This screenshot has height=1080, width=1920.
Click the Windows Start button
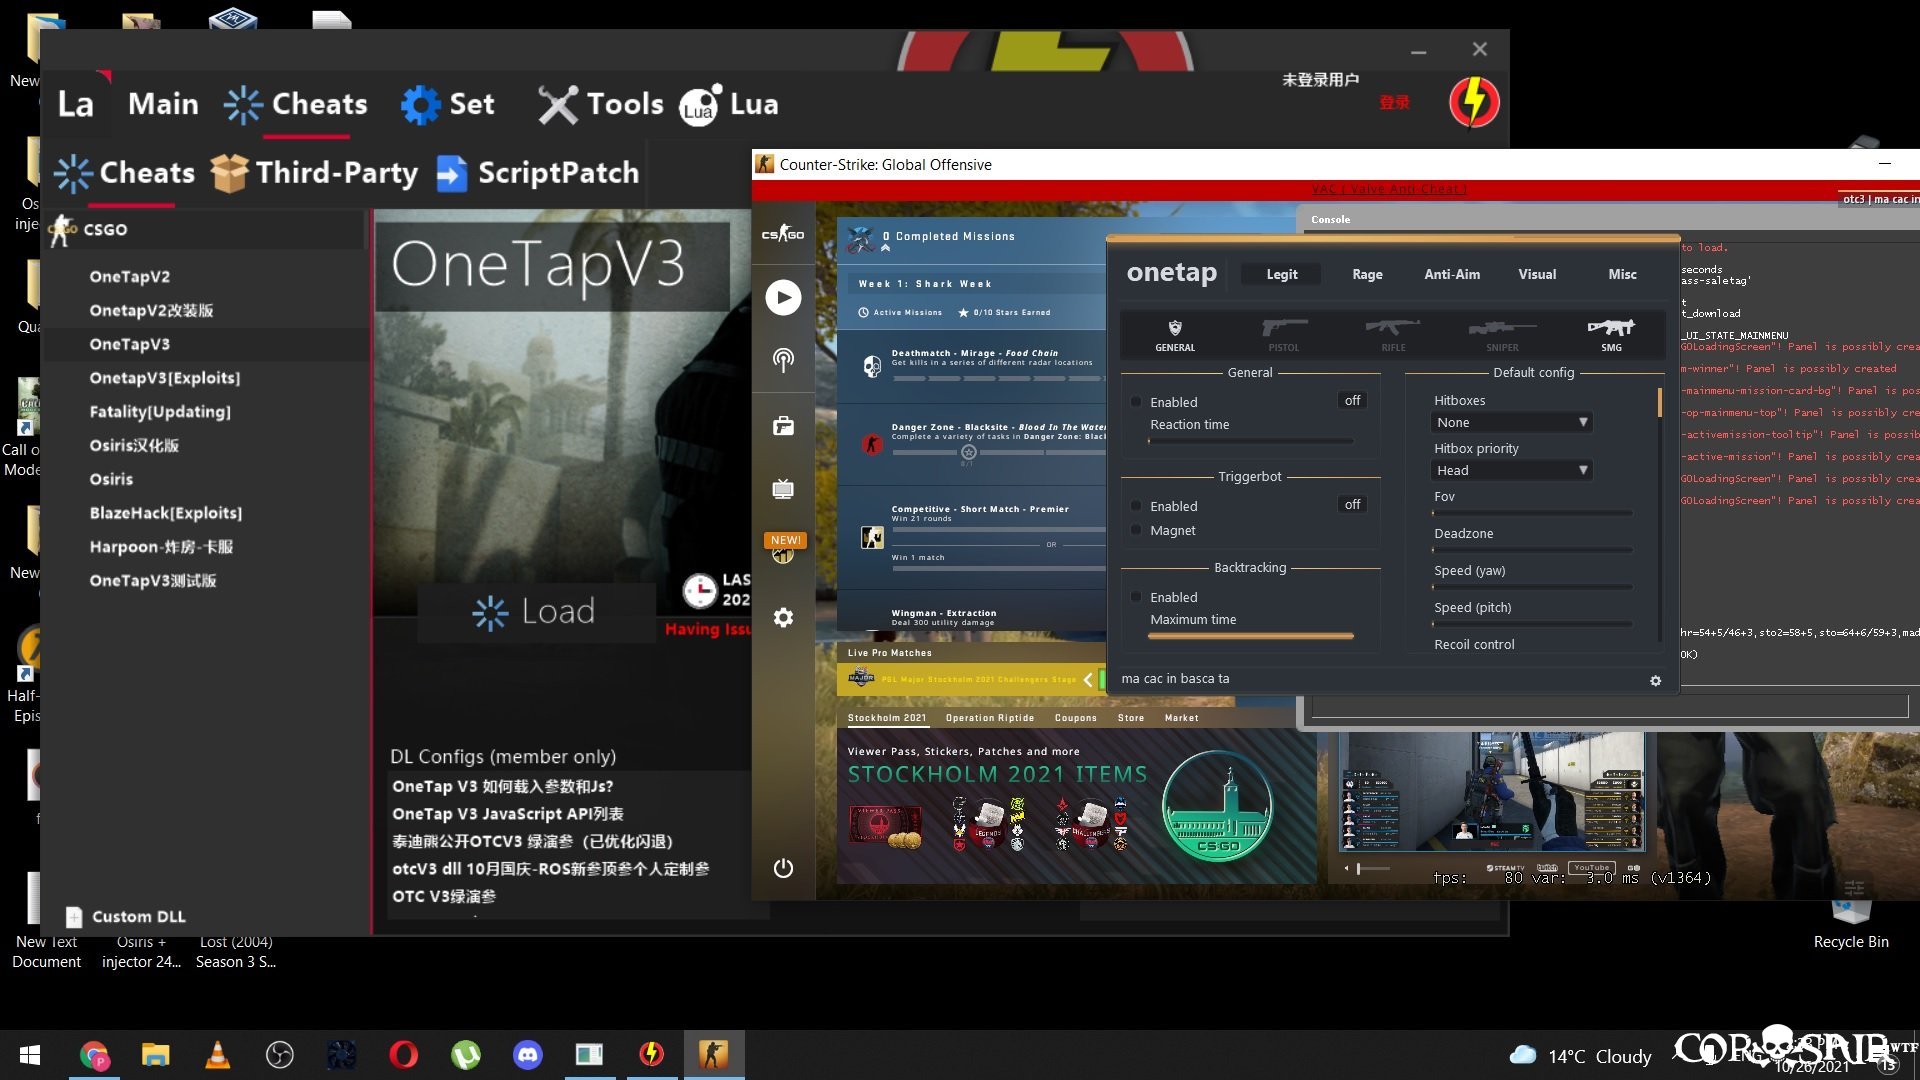(30, 1055)
